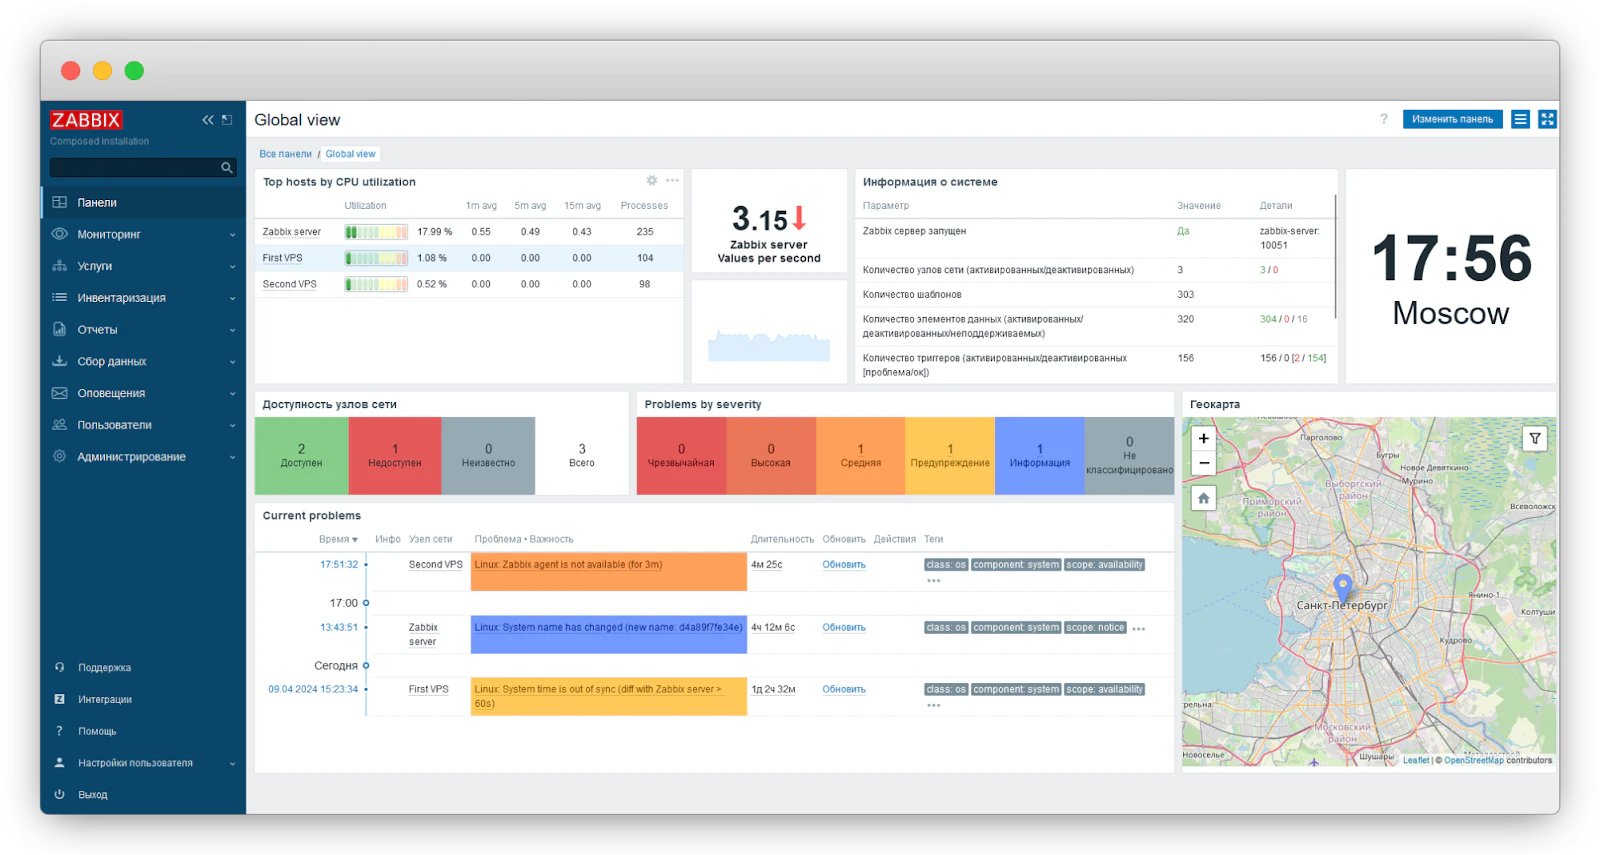Expand the Администрирование menu section
Image resolution: width=1600 pixels, height=855 pixels.
pyautogui.click(x=144, y=457)
